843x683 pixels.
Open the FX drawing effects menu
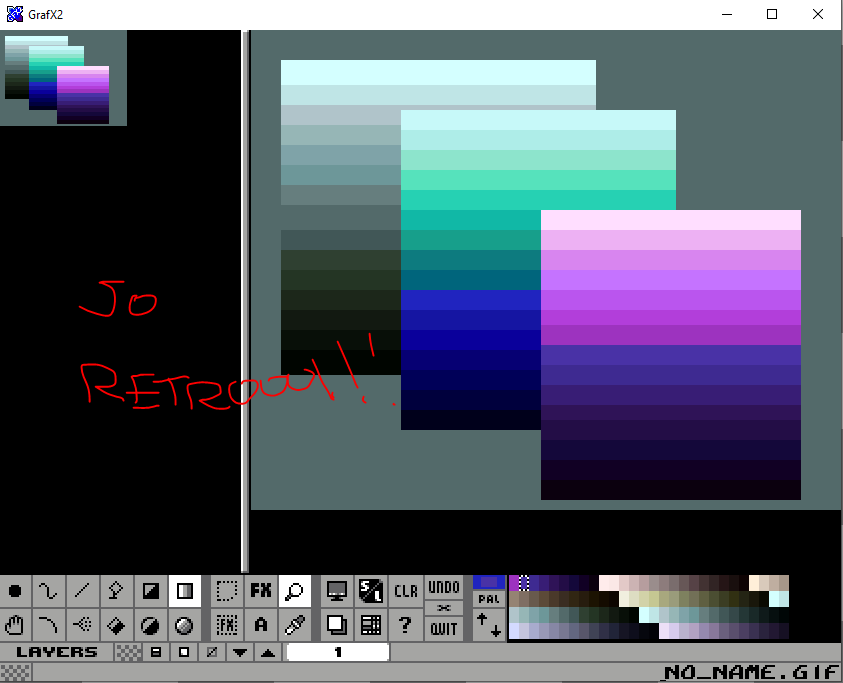[261, 591]
